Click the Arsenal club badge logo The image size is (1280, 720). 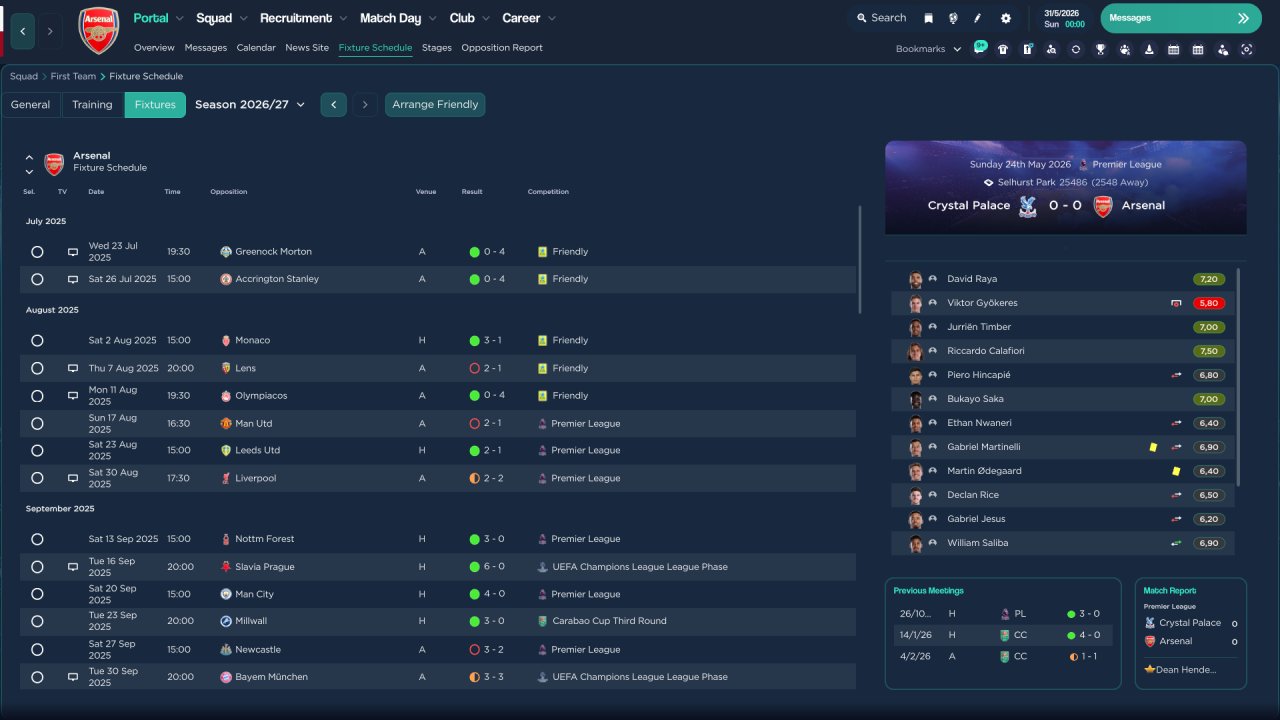[98, 31]
